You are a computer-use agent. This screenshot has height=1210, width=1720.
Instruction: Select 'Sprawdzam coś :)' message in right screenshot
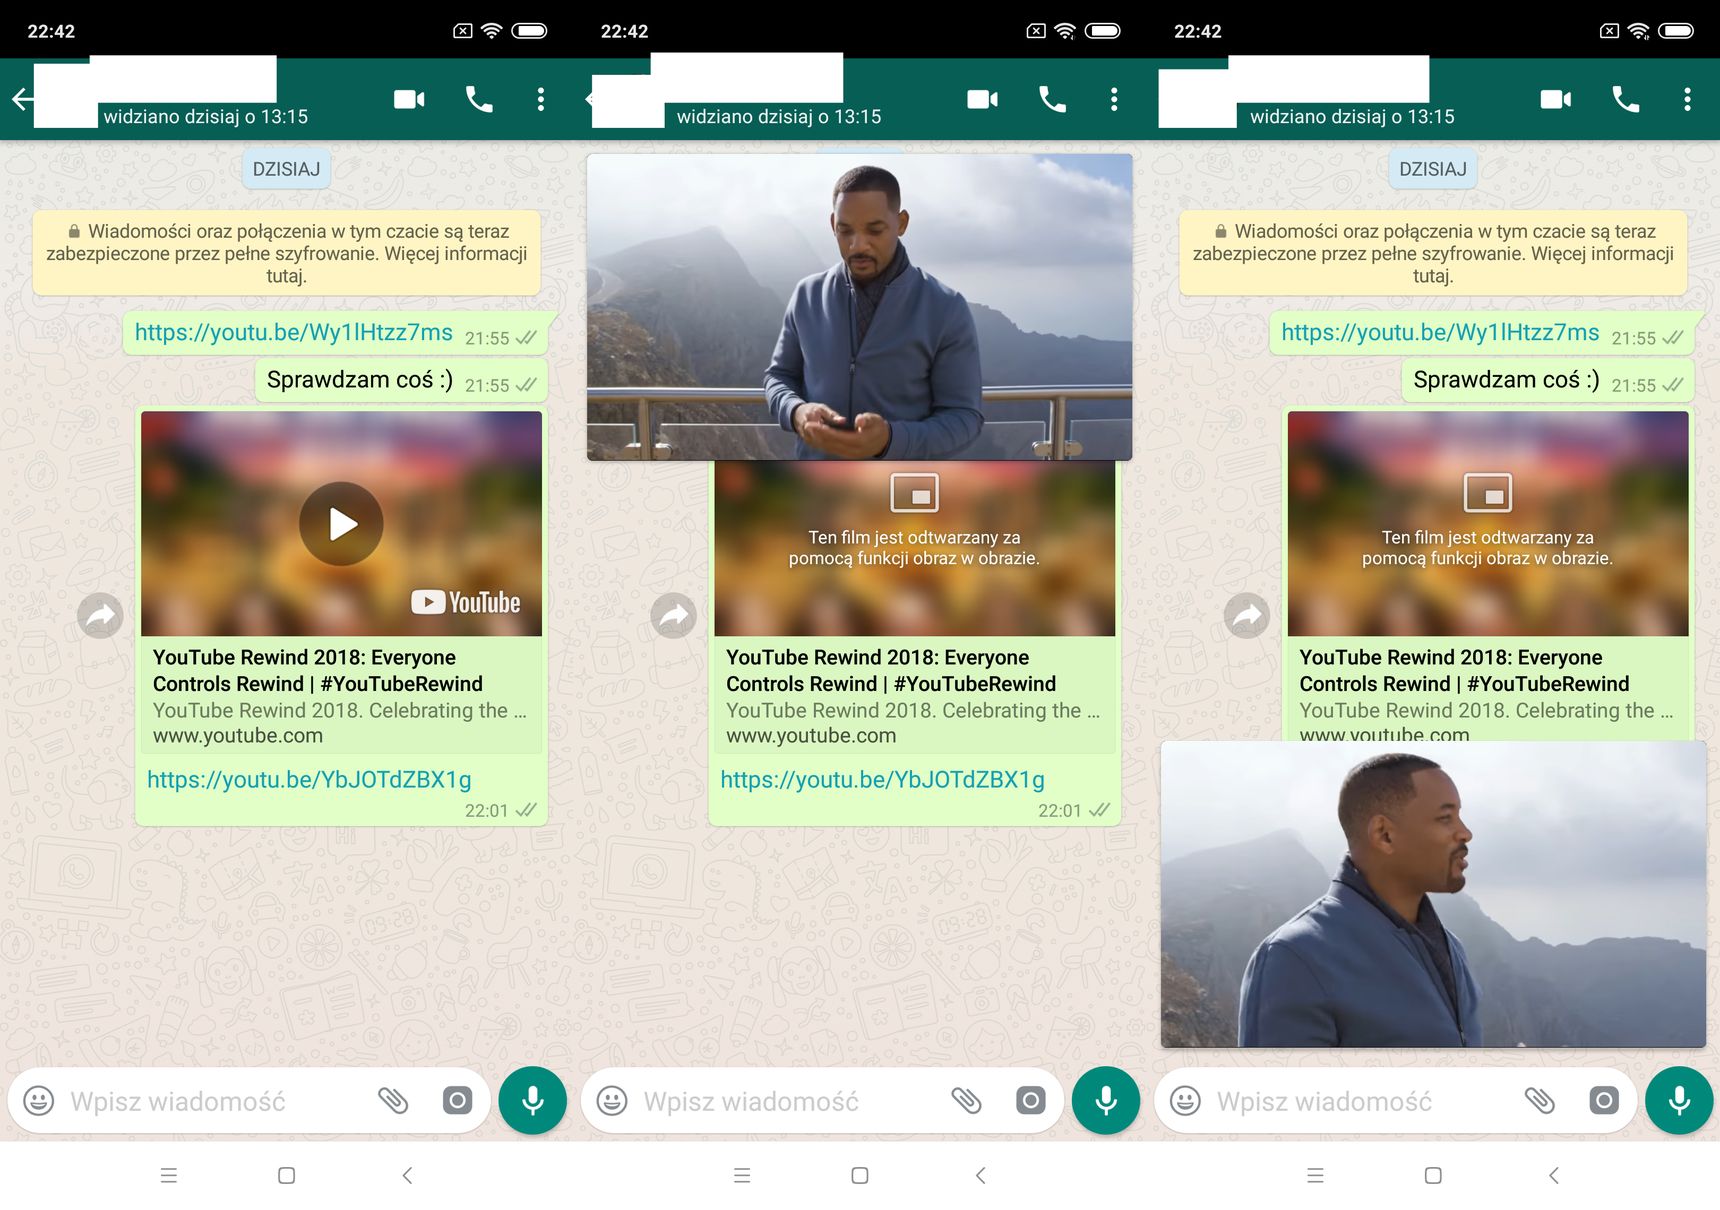tap(1548, 380)
